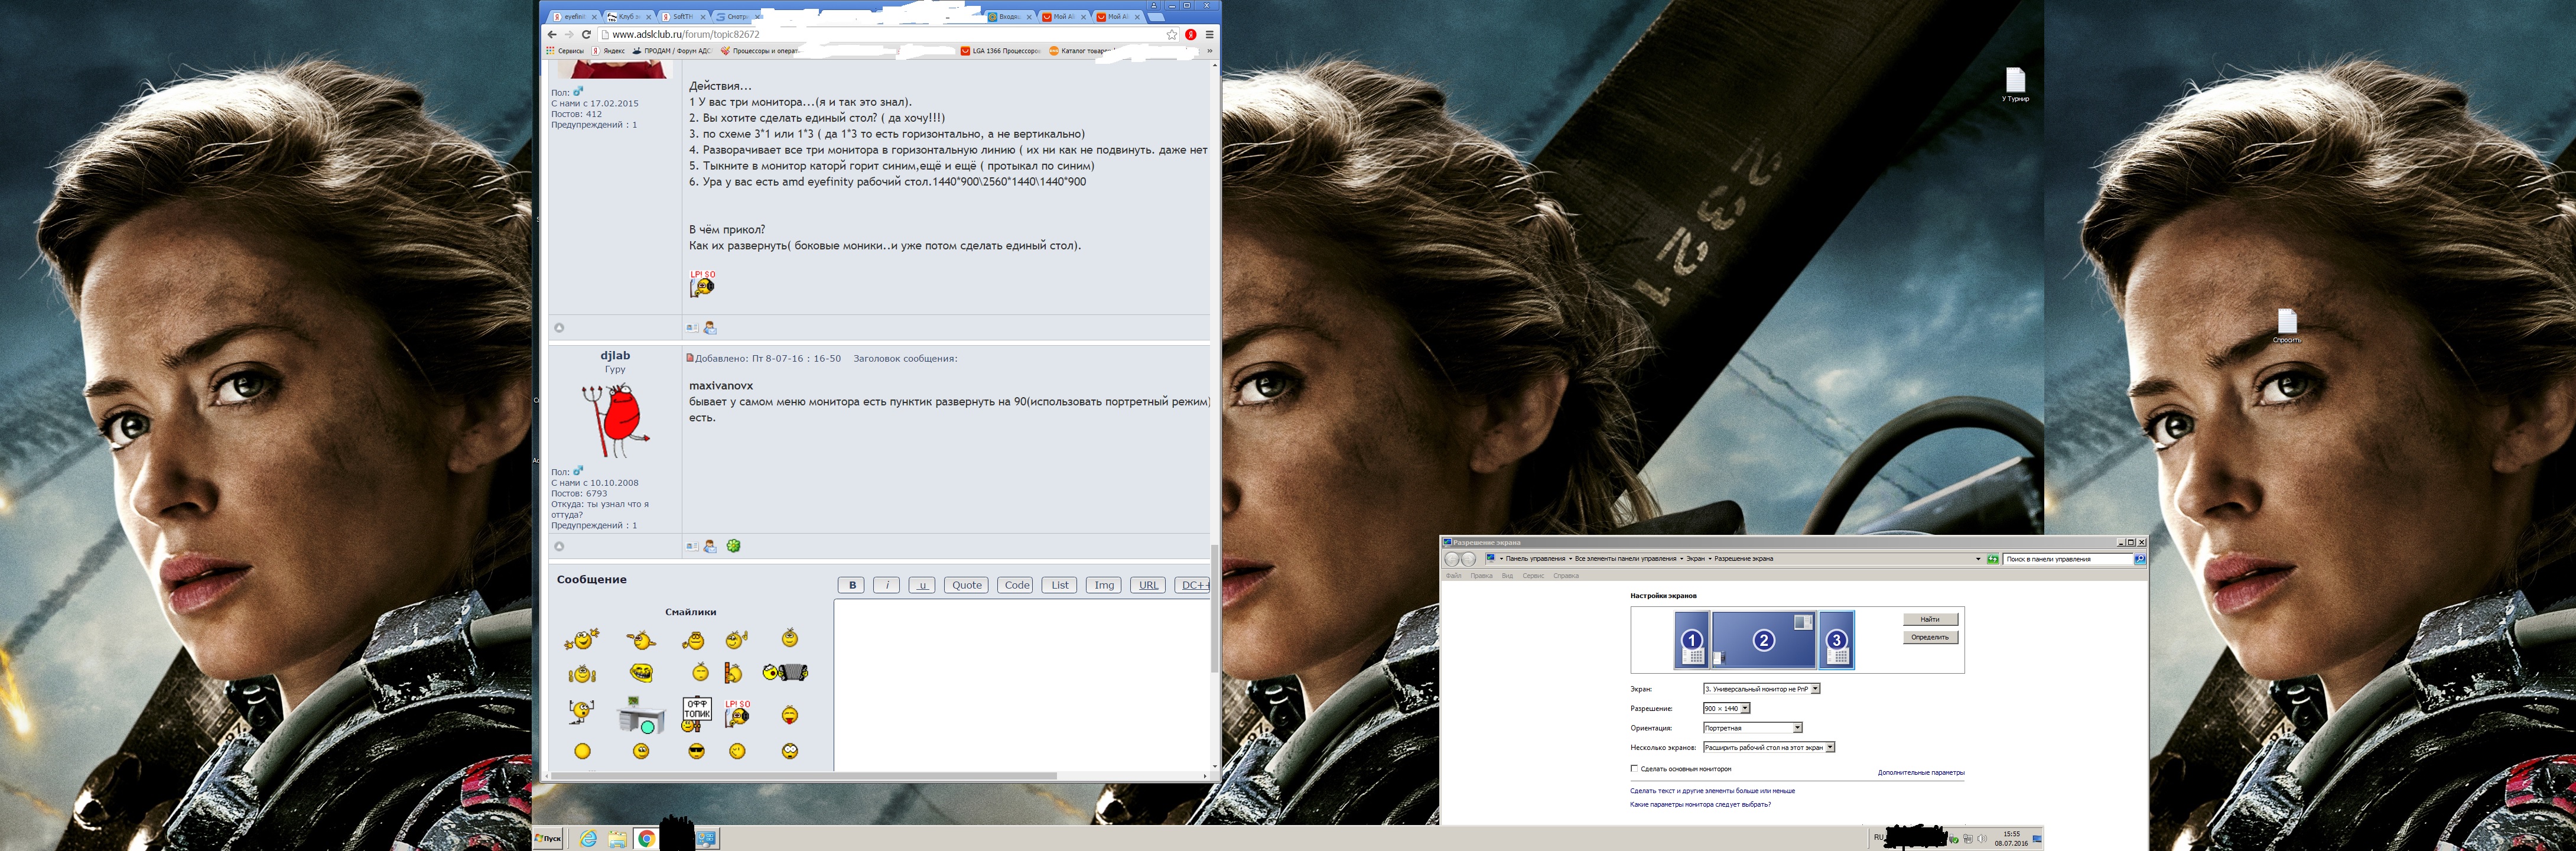The image size is (2576, 851).
Task: Check 'Сделать основным монитором' checkbox
Action: 1634,768
